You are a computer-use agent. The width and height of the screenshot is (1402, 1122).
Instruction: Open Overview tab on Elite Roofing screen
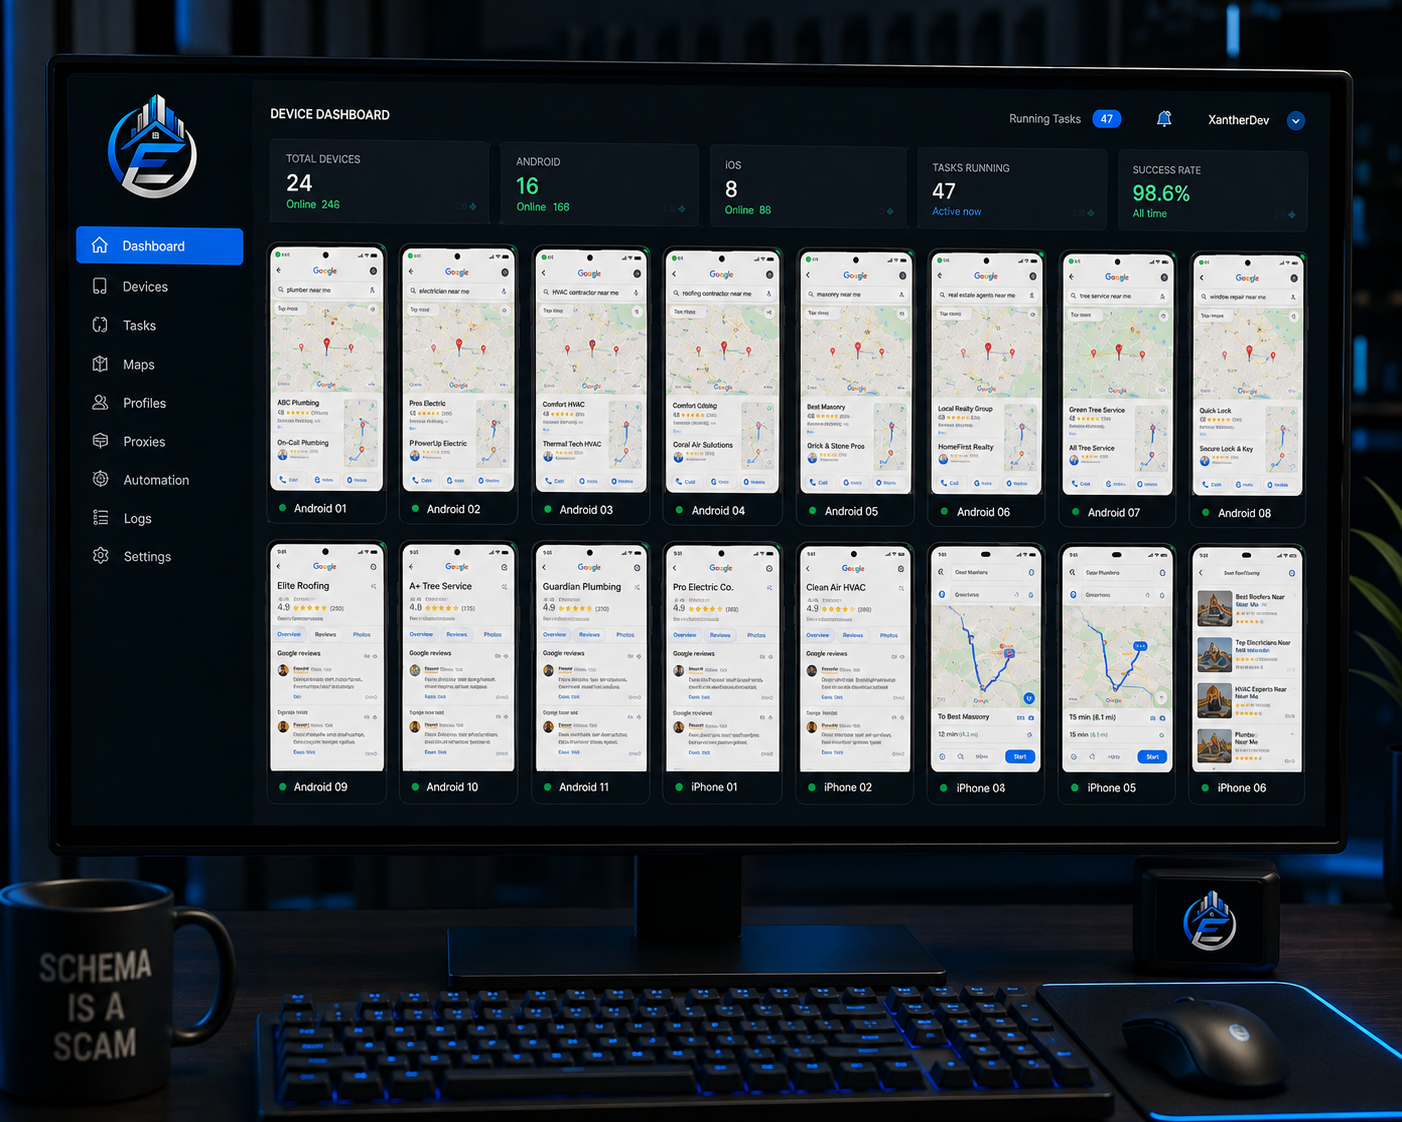pyautogui.click(x=289, y=634)
